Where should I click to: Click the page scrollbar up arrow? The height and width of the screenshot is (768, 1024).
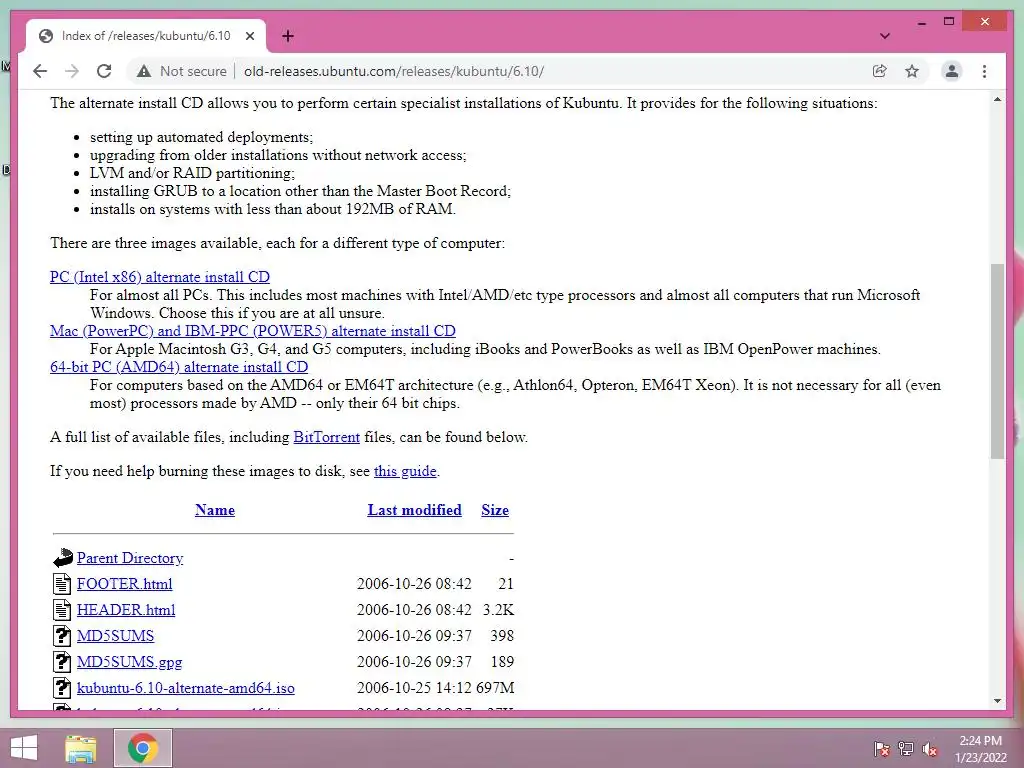(997, 100)
